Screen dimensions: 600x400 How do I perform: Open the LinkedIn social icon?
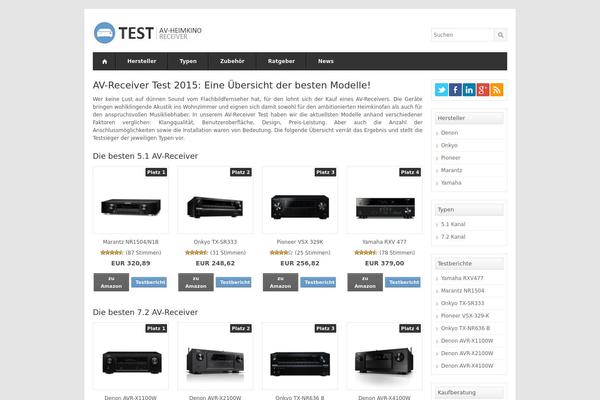pyautogui.click(x=469, y=90)
